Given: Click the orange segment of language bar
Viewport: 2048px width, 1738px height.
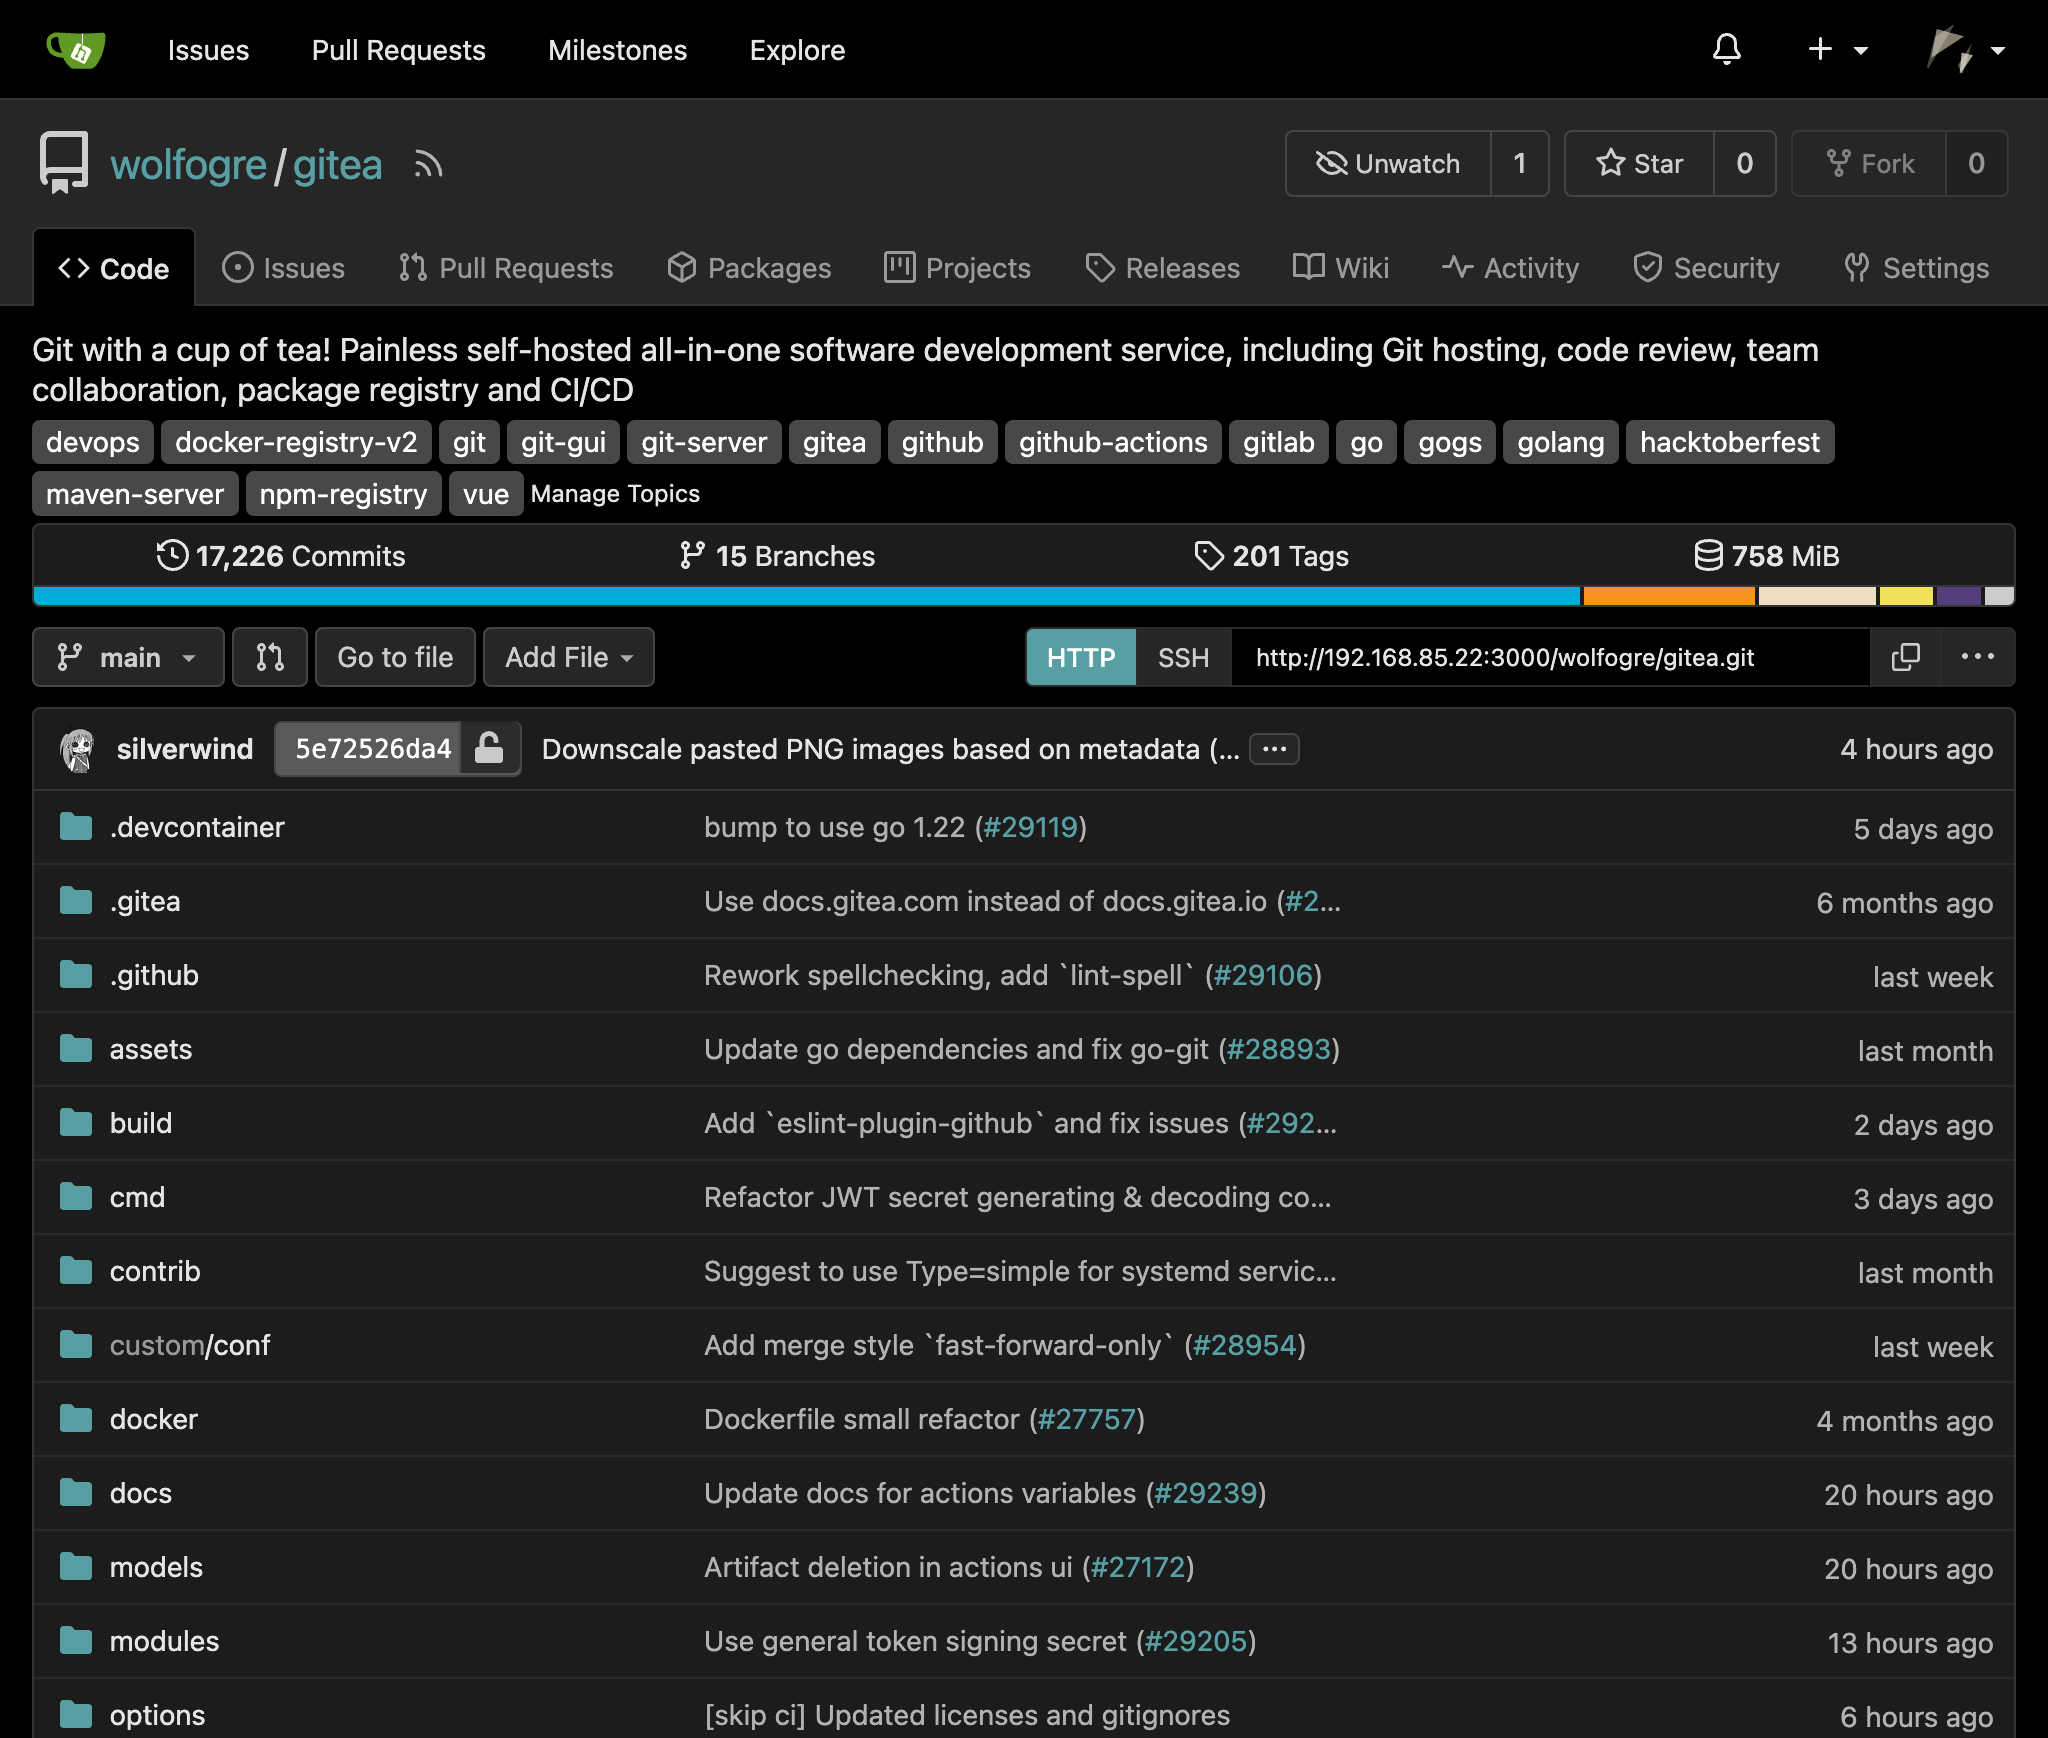Looking at the screenshot, I should tap(1668, 596).
